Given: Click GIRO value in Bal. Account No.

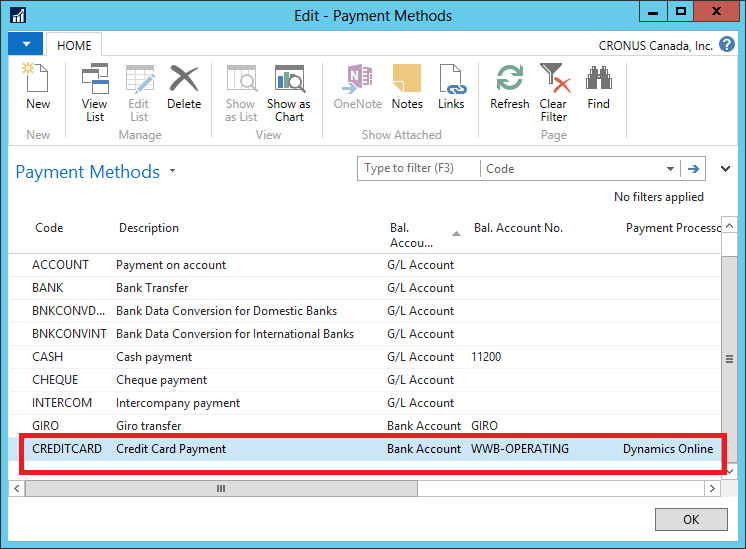Looking at the screenshot, I should click(x=484, y=425).
